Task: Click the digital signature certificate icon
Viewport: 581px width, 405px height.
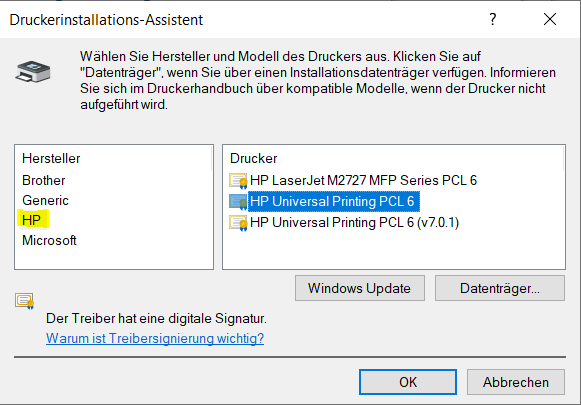Action: [x=24, y=301]
